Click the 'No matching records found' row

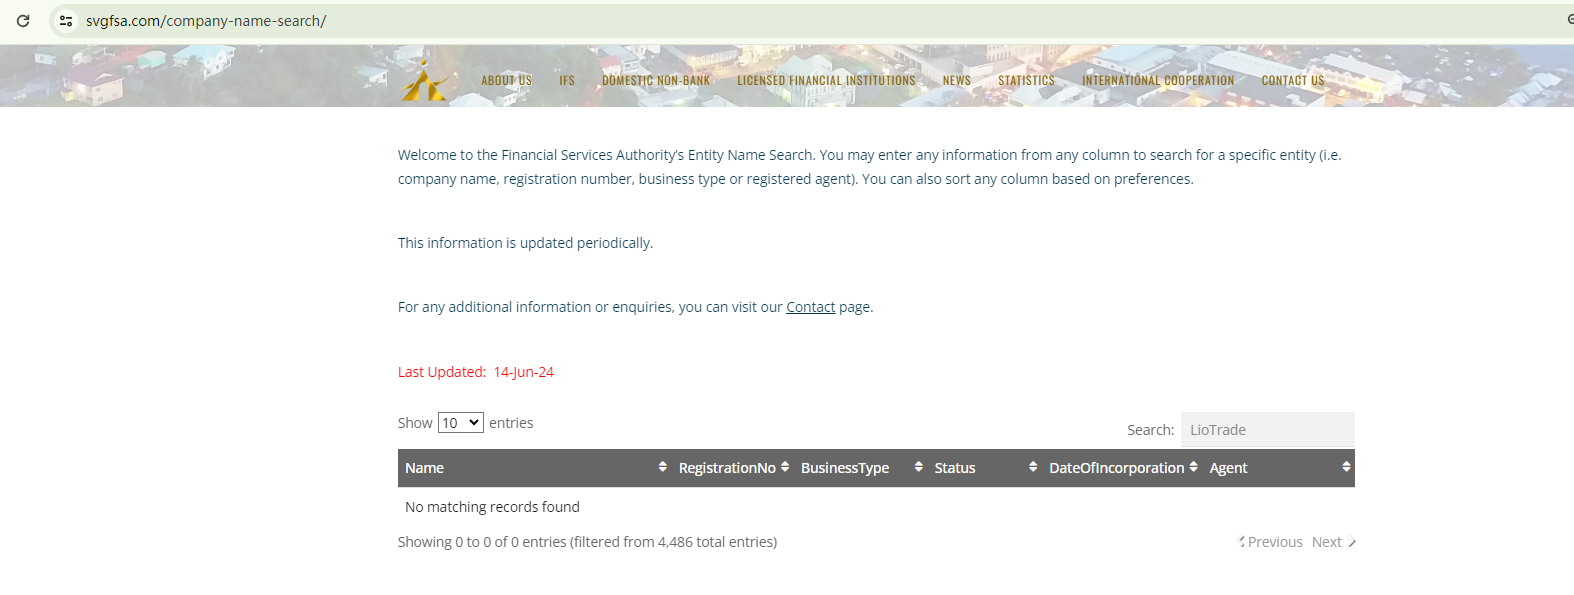tap(876, 507)
